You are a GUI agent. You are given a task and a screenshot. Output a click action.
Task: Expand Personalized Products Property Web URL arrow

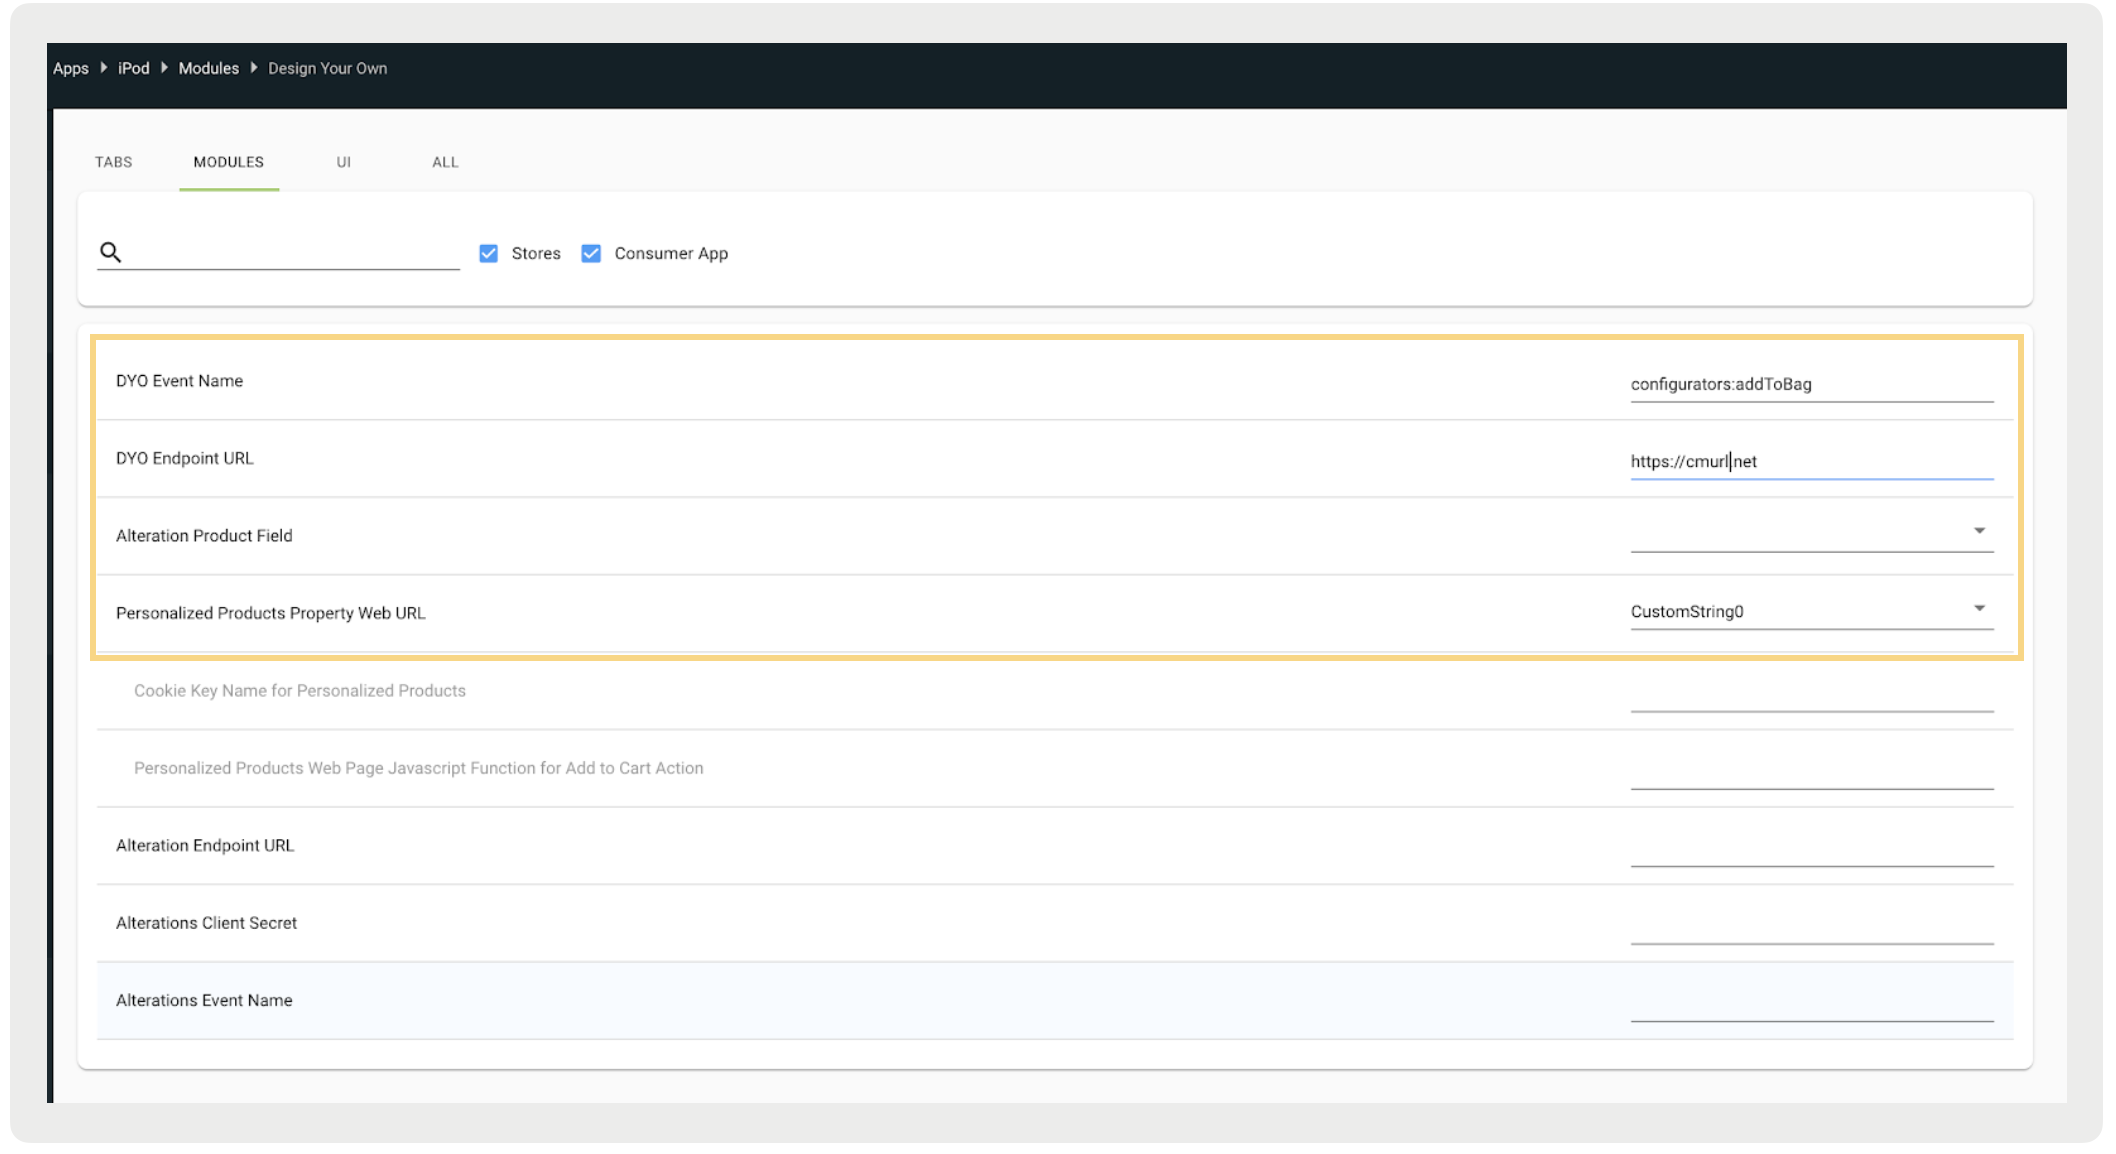tap(1979, 608)
